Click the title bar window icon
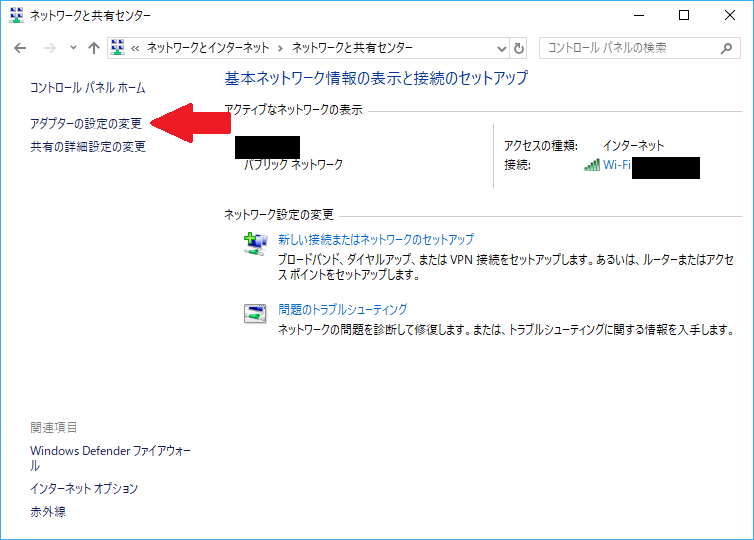 pos(16,15)
